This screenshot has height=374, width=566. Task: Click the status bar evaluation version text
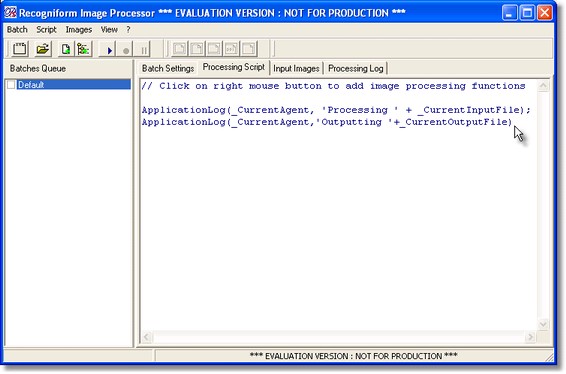pos(353,356)
